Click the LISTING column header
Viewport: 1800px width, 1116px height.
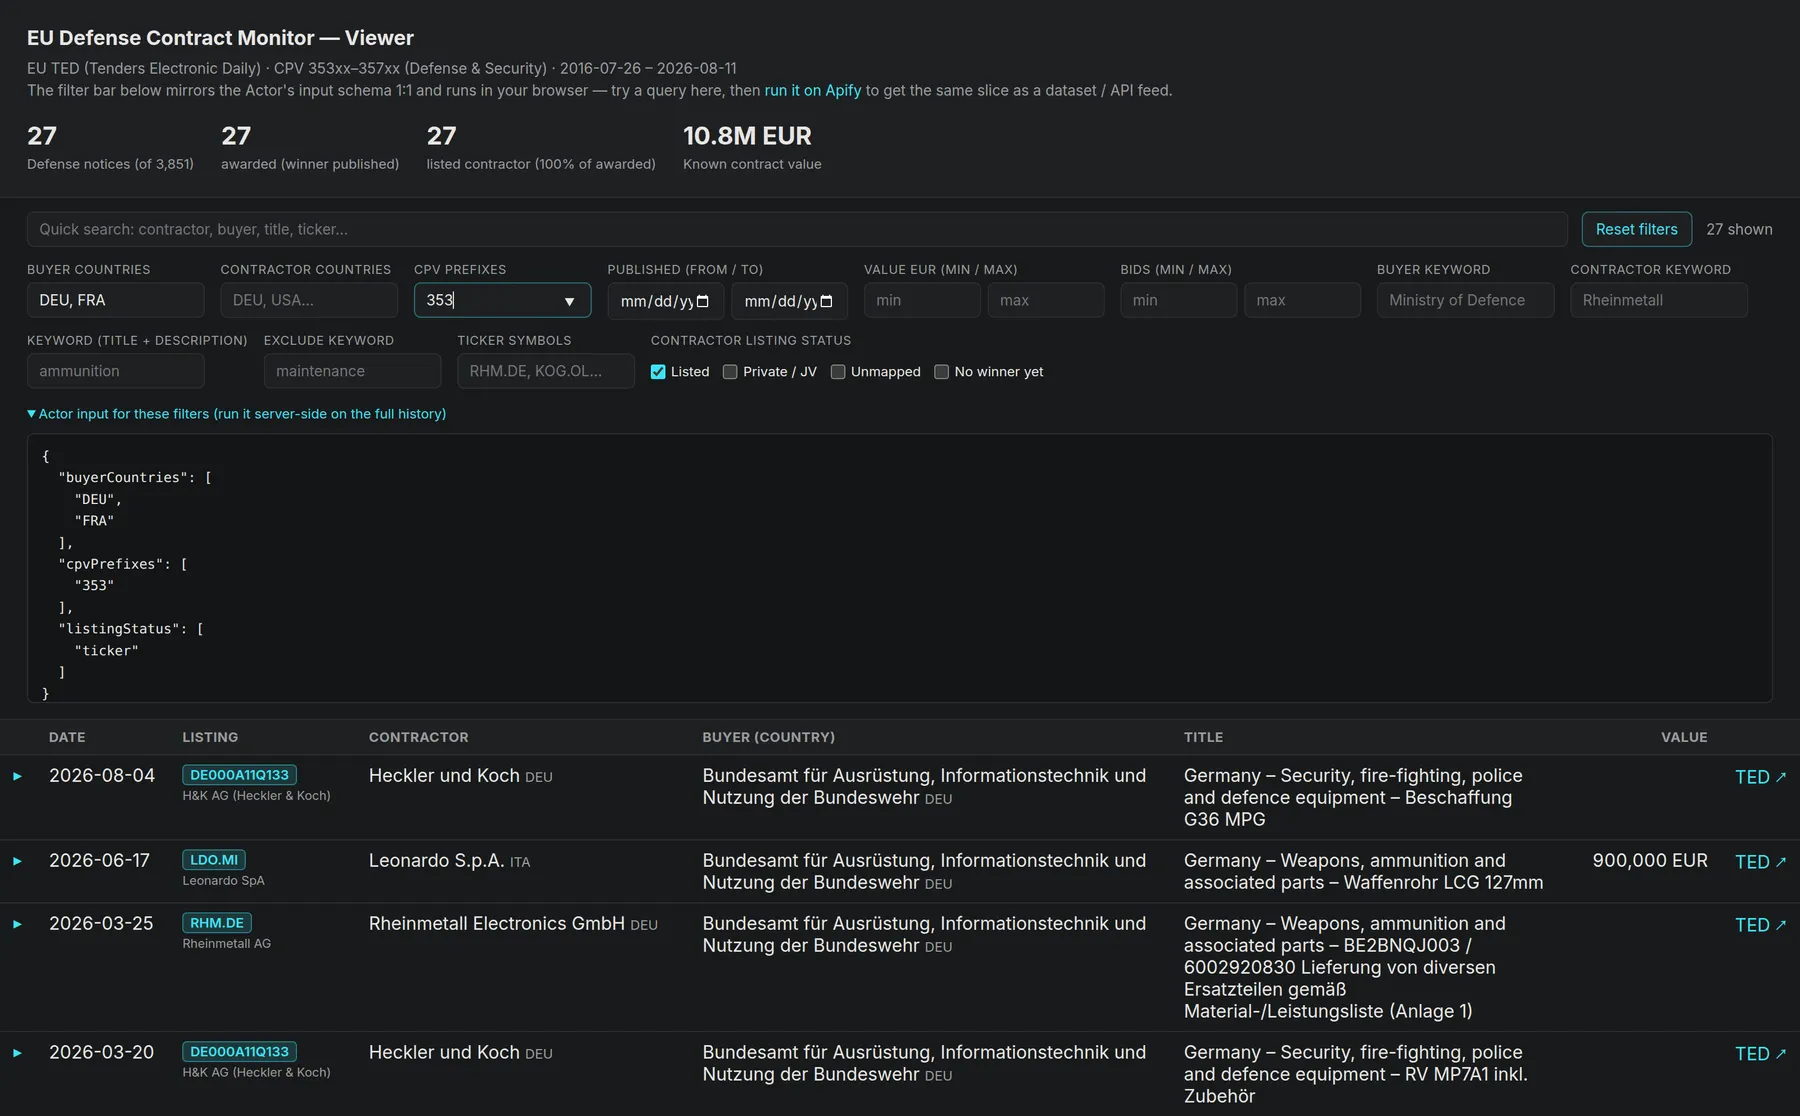click(210, 737)
